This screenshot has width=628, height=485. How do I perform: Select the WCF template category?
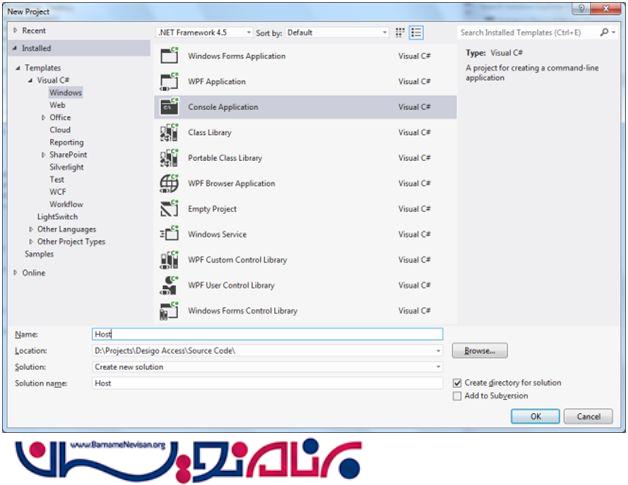(x=58, y=192)
